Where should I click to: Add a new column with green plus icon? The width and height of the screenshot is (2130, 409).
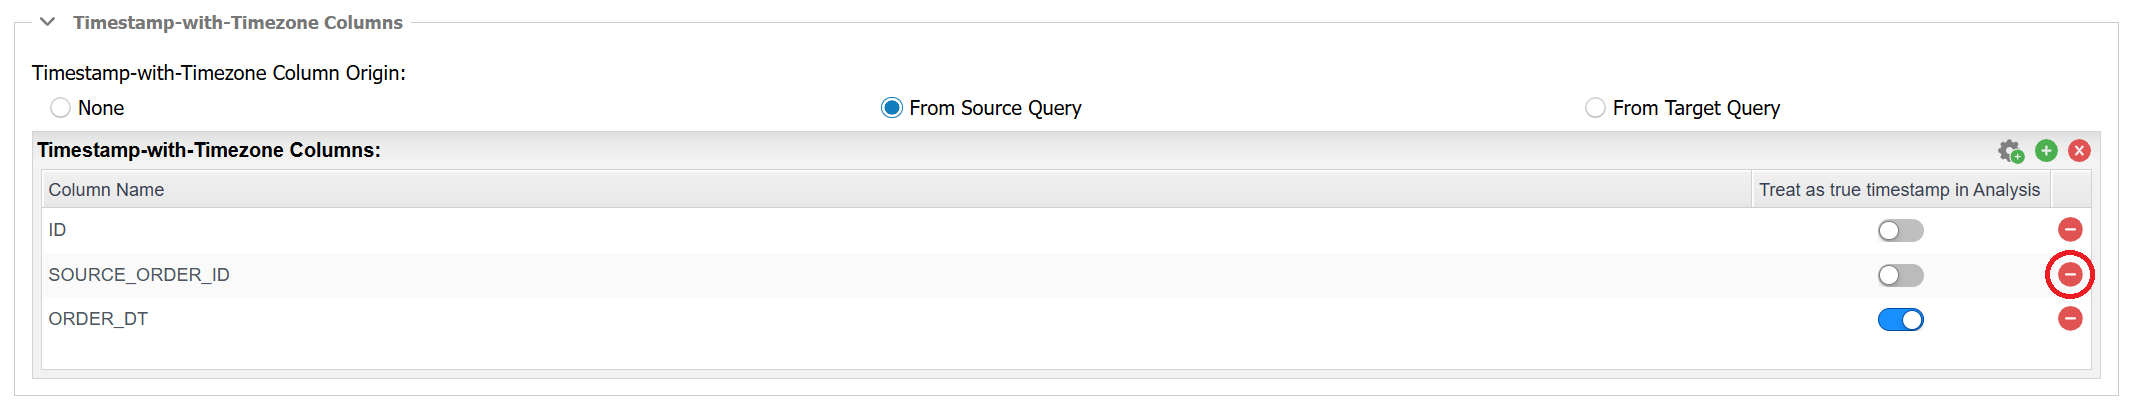point(2046,150)
